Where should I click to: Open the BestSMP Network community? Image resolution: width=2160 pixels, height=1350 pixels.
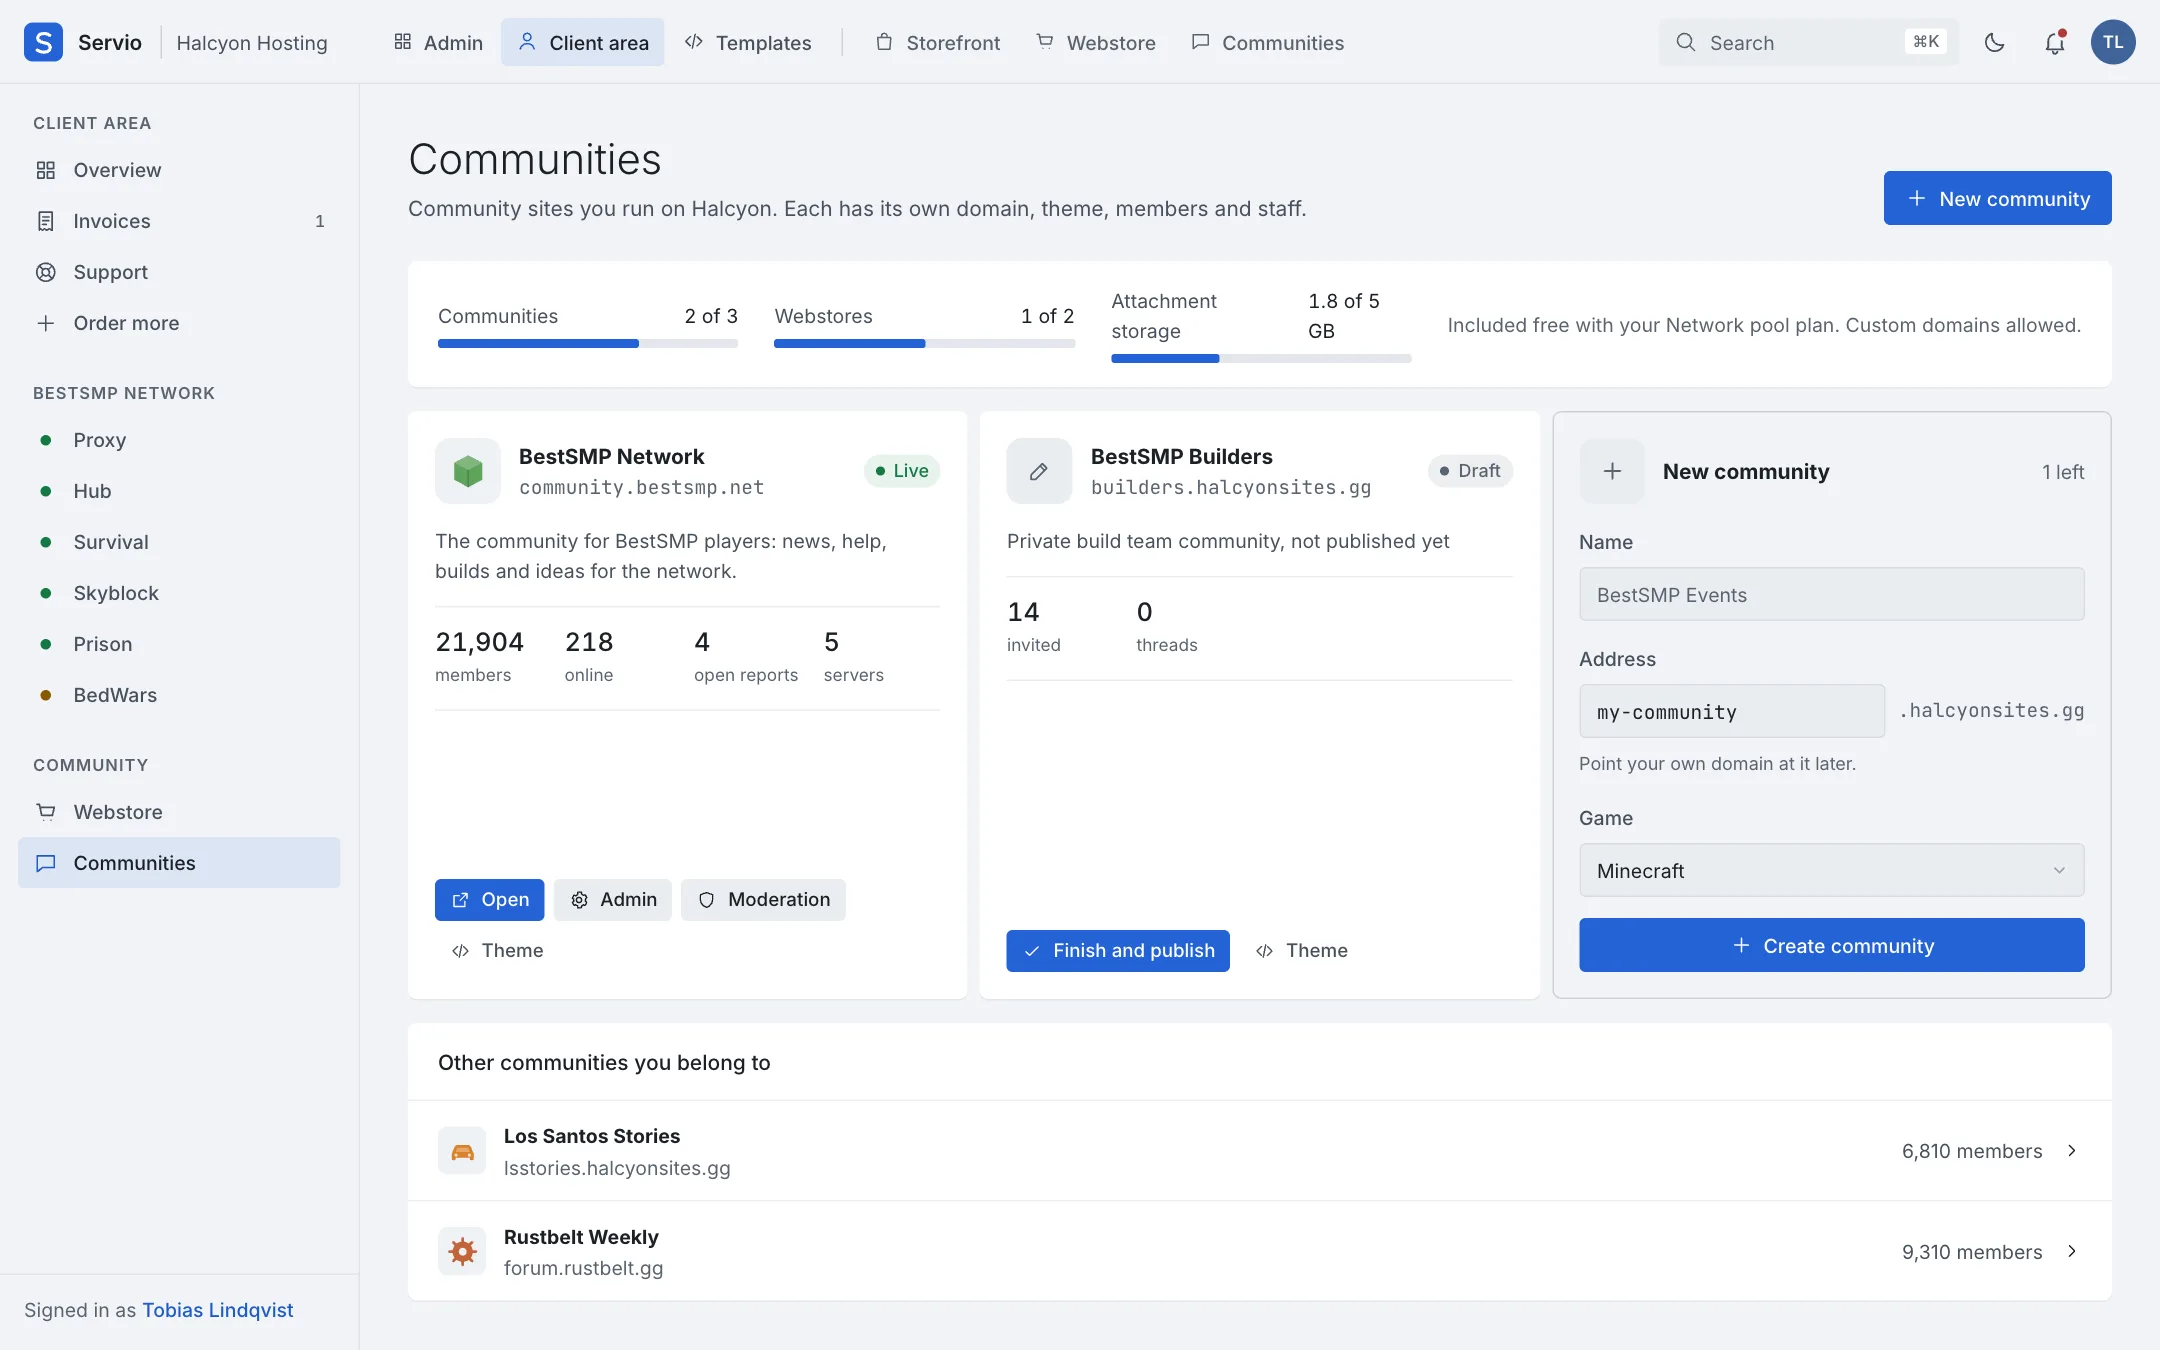(x=489, y=900)
